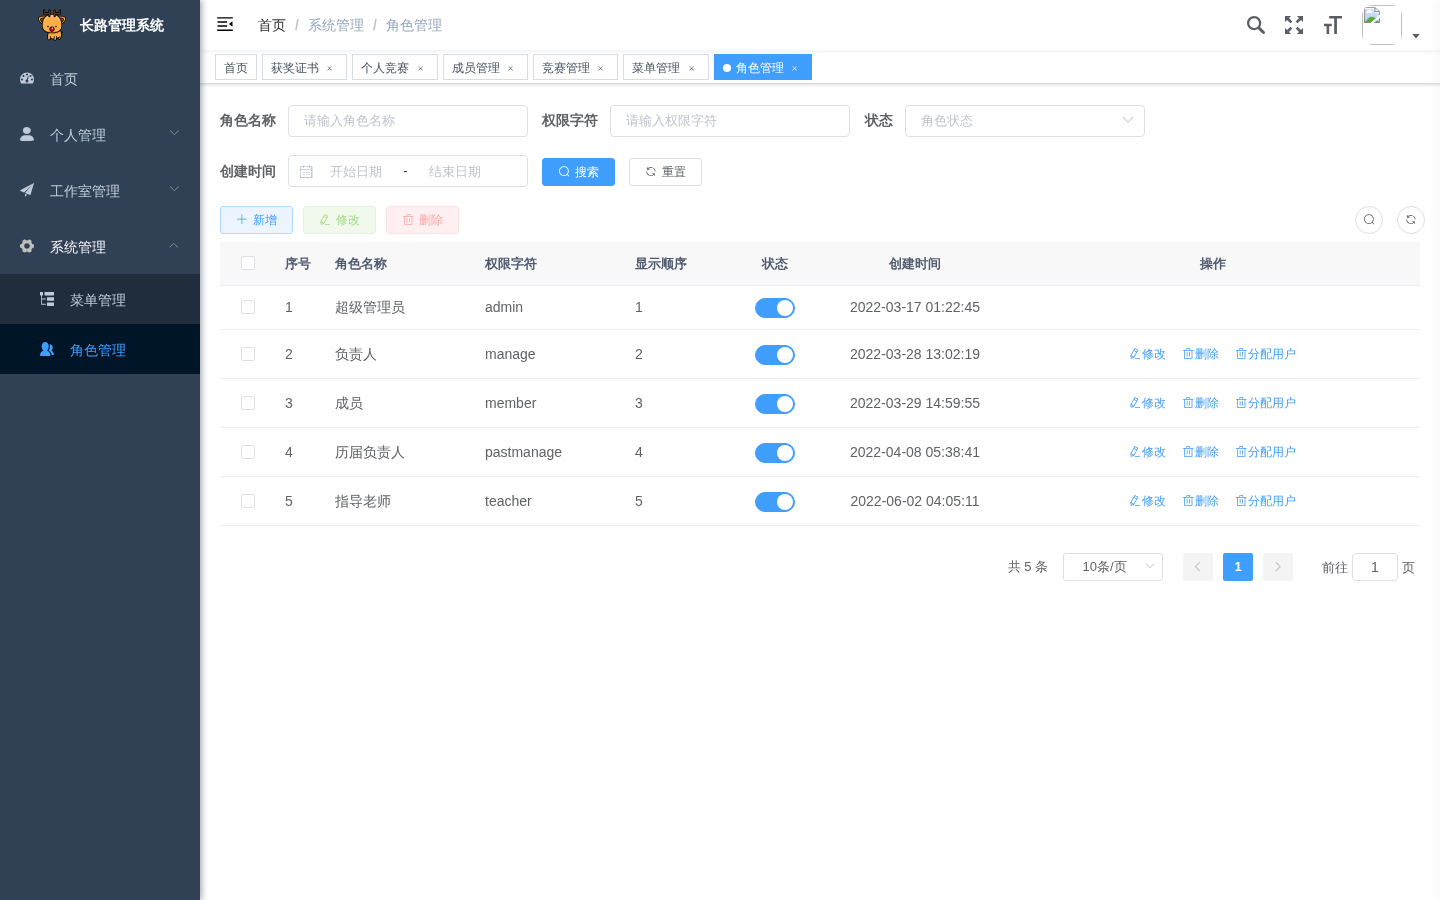The width and height of the screenshot is (1440, 900).
Task: Select the checkbox for 指导老师 row
Action: (248, 501)
